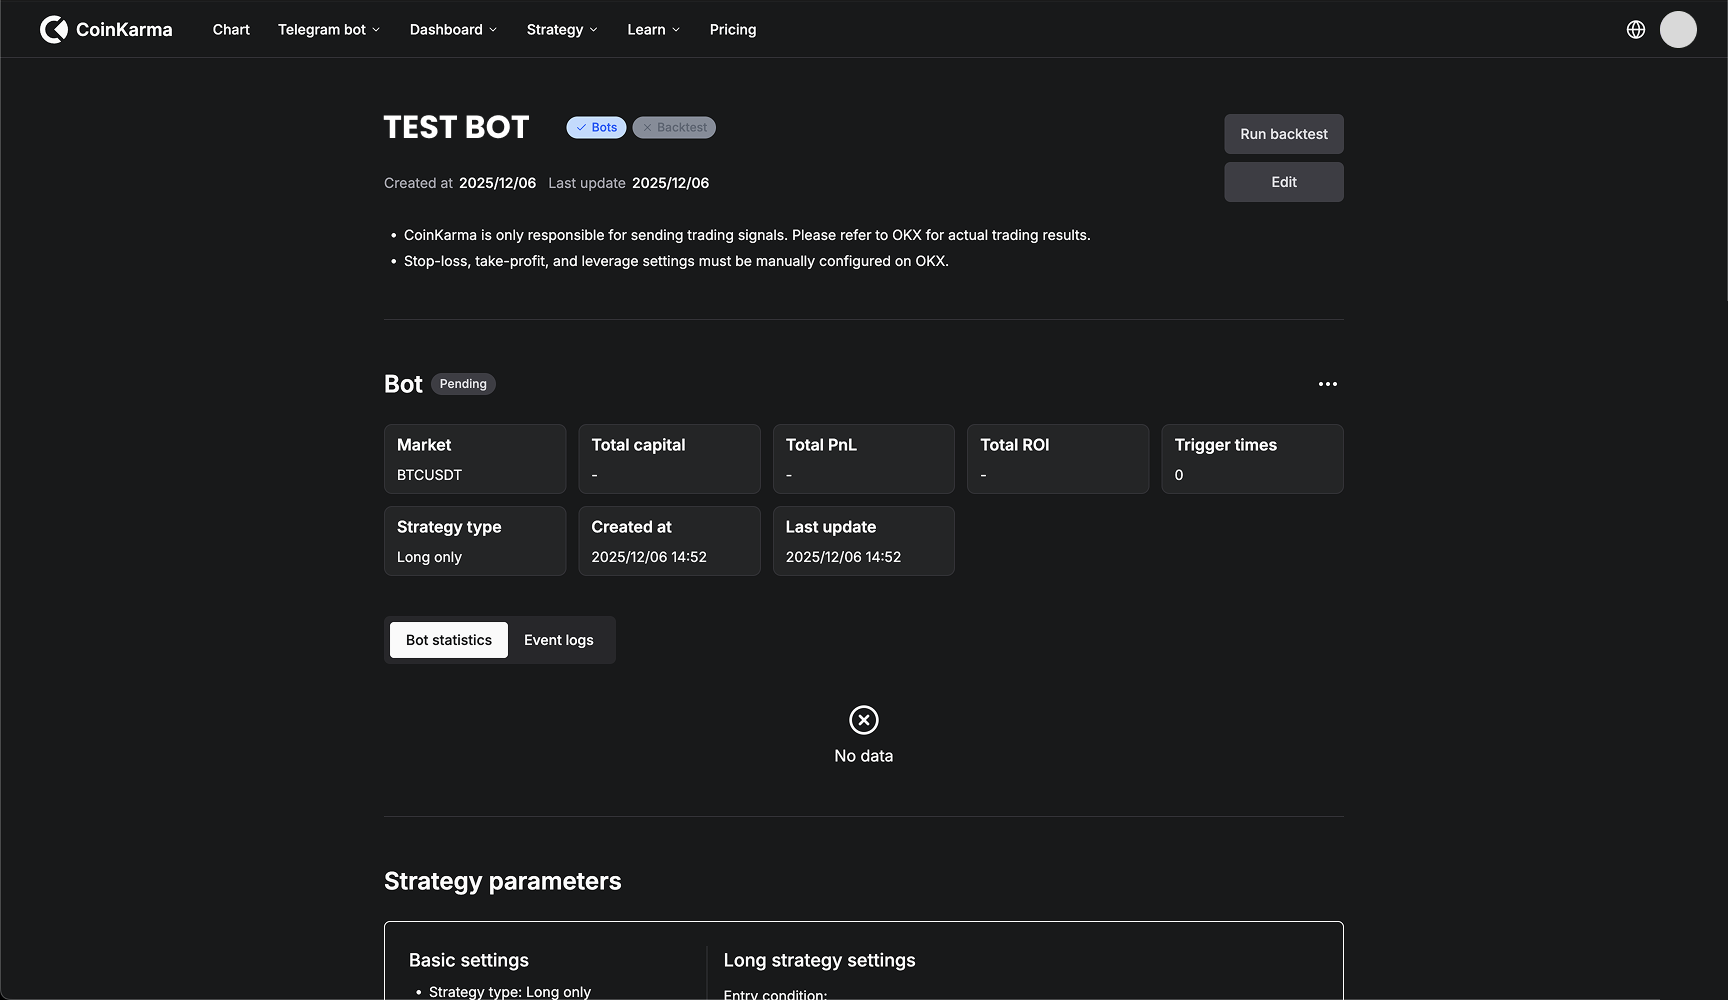Image resolution: width=1728 pixels, height=1000 pixels.
Task: Expand the Dashboard menu
Action: click(x=452, y=30)
